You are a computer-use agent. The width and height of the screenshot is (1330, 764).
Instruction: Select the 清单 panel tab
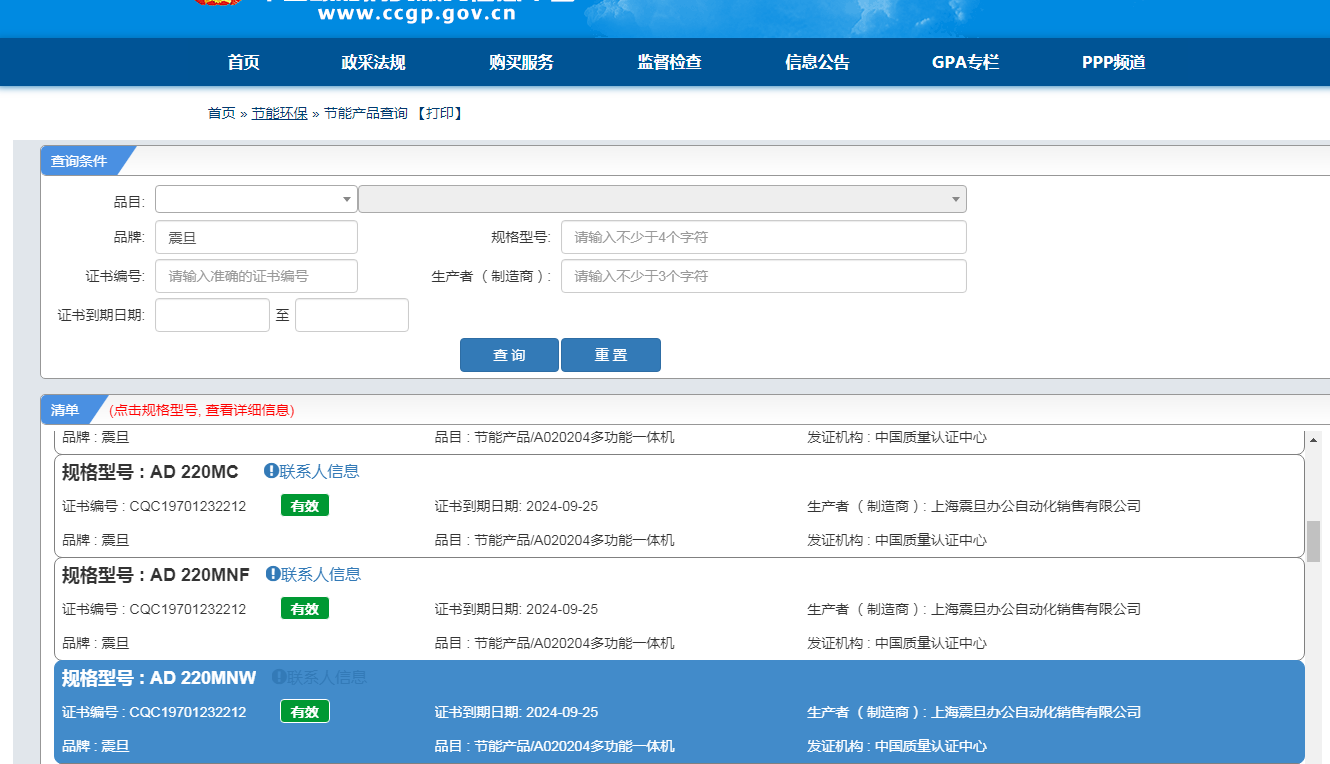65,410
